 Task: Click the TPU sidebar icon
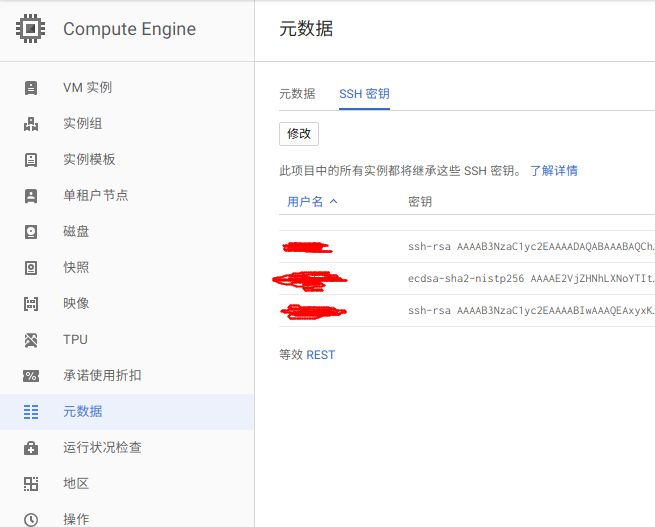pyautogui.click(x=31, y=340)
